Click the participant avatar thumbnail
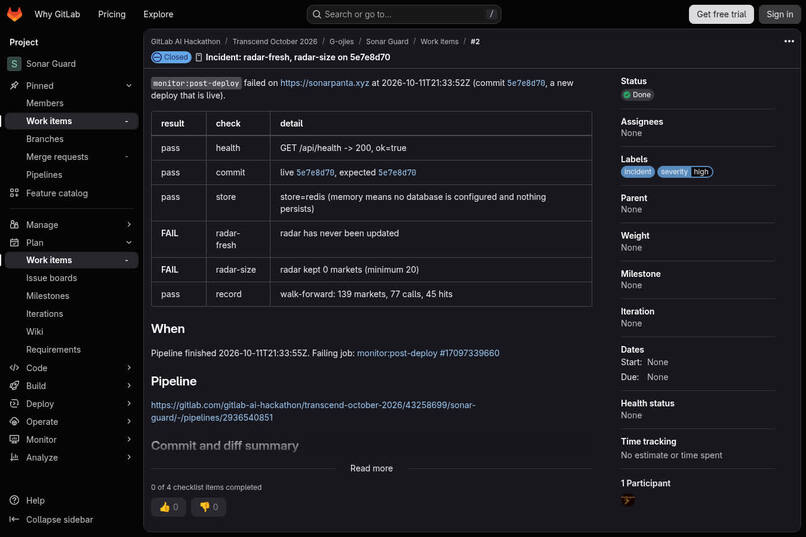Image resolution: width=806 pixels, height=537 pixels. (628, 500)
